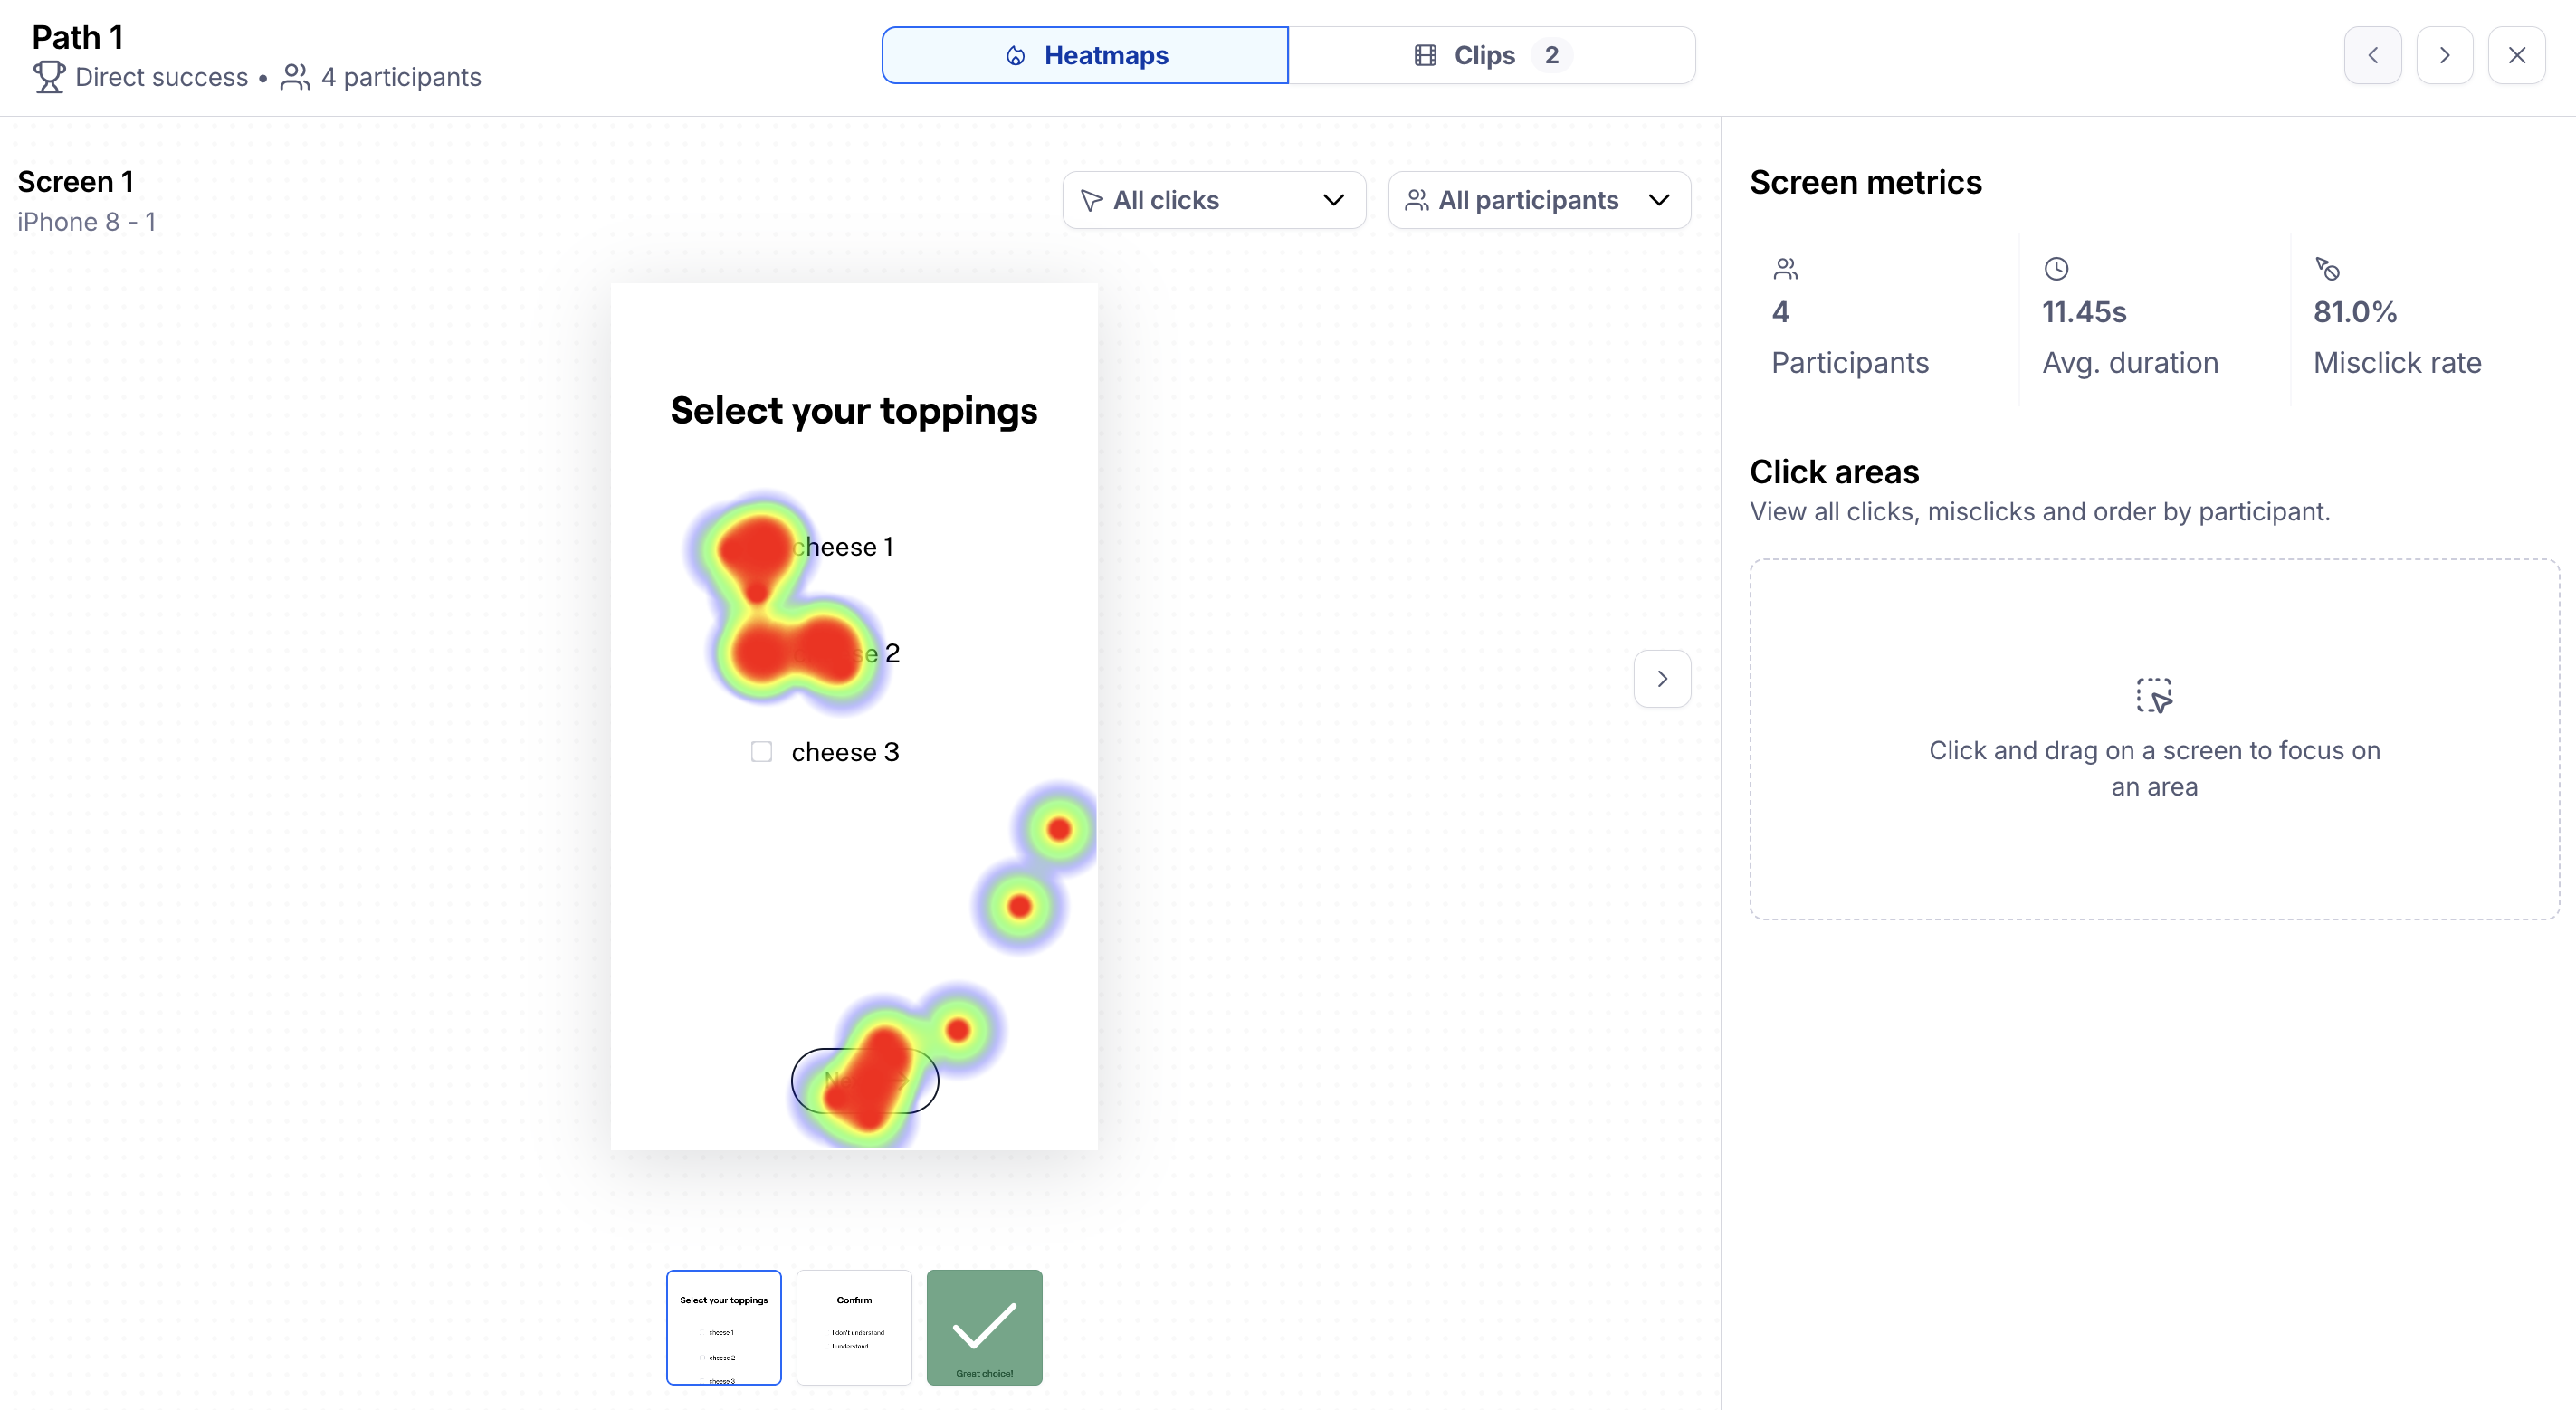Switch to the Heatmaps tab
Viewport: 2576px width, 1410px height.
(1085, 56)
